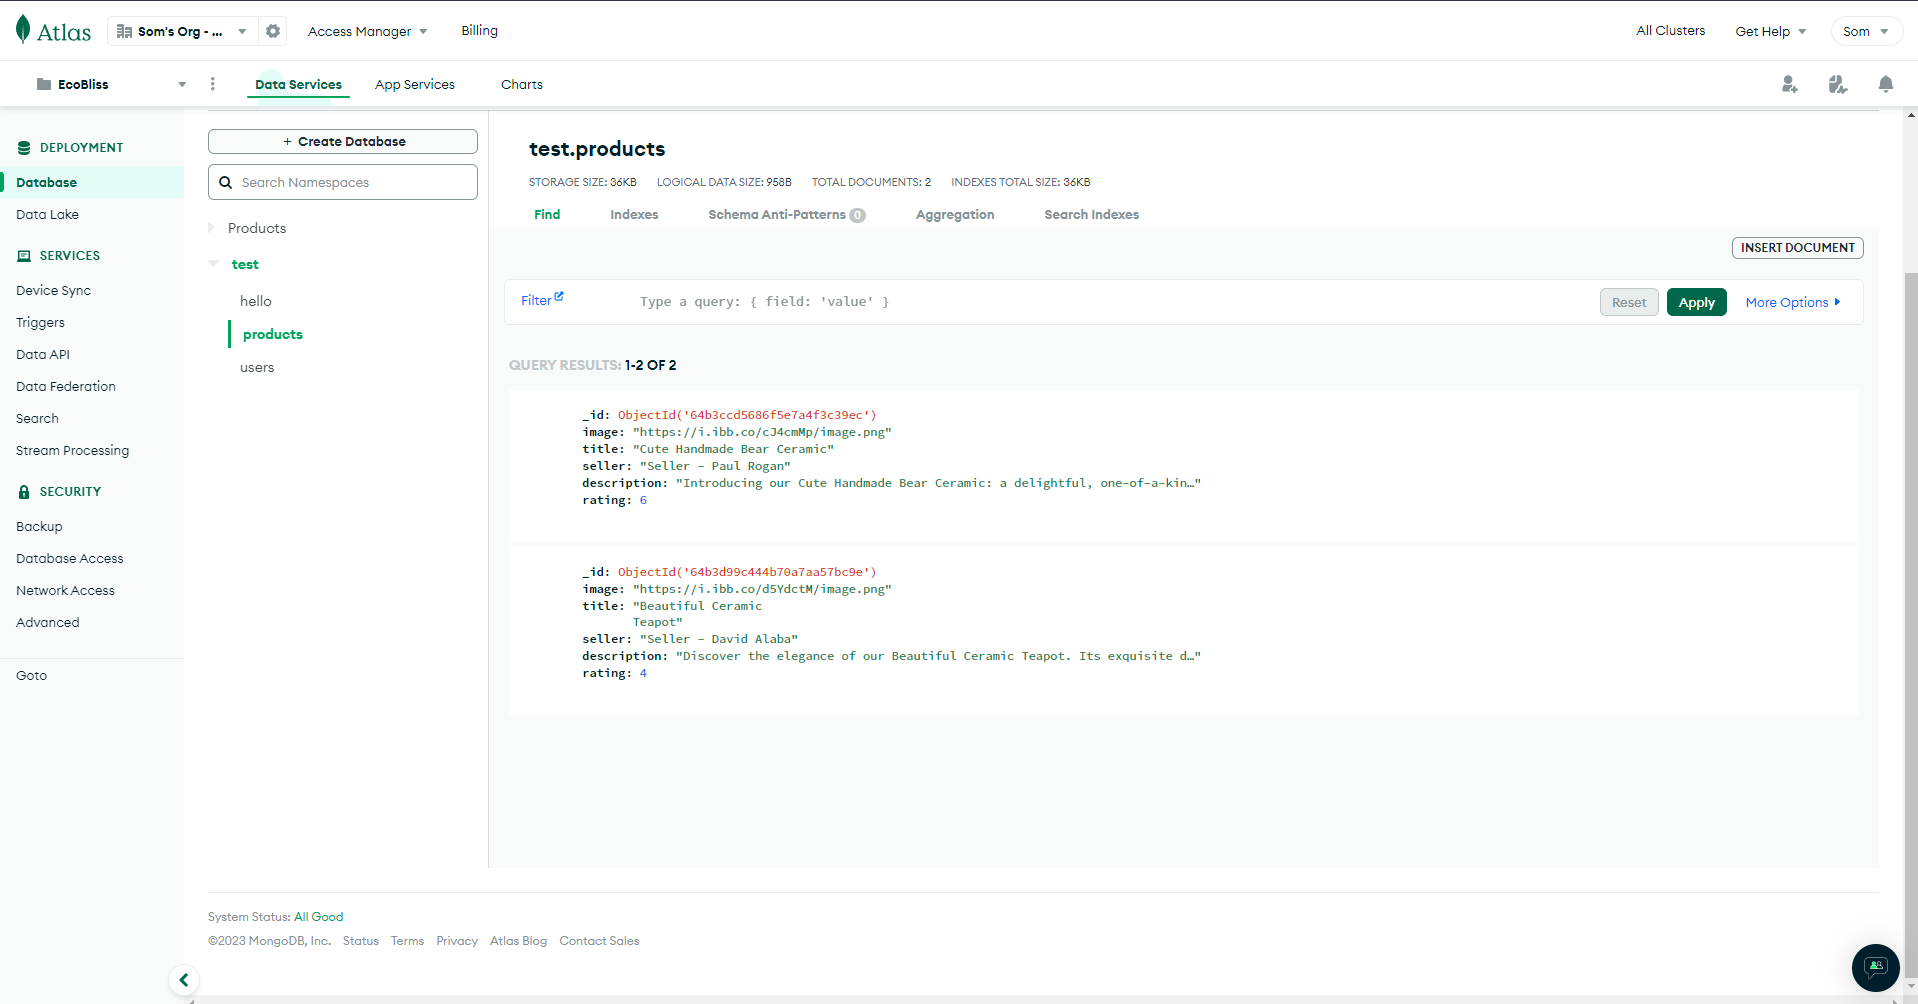Open the alerts bell icon
Image resolution: width=1918 pixels, height=1004 pixels.
point(1886,85)
